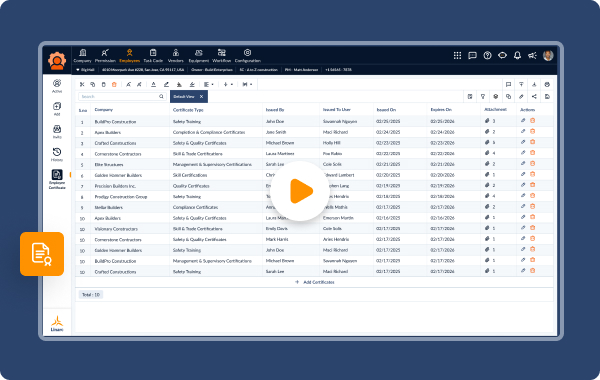Click the font color underline A icon

click(x=153, y=85)
